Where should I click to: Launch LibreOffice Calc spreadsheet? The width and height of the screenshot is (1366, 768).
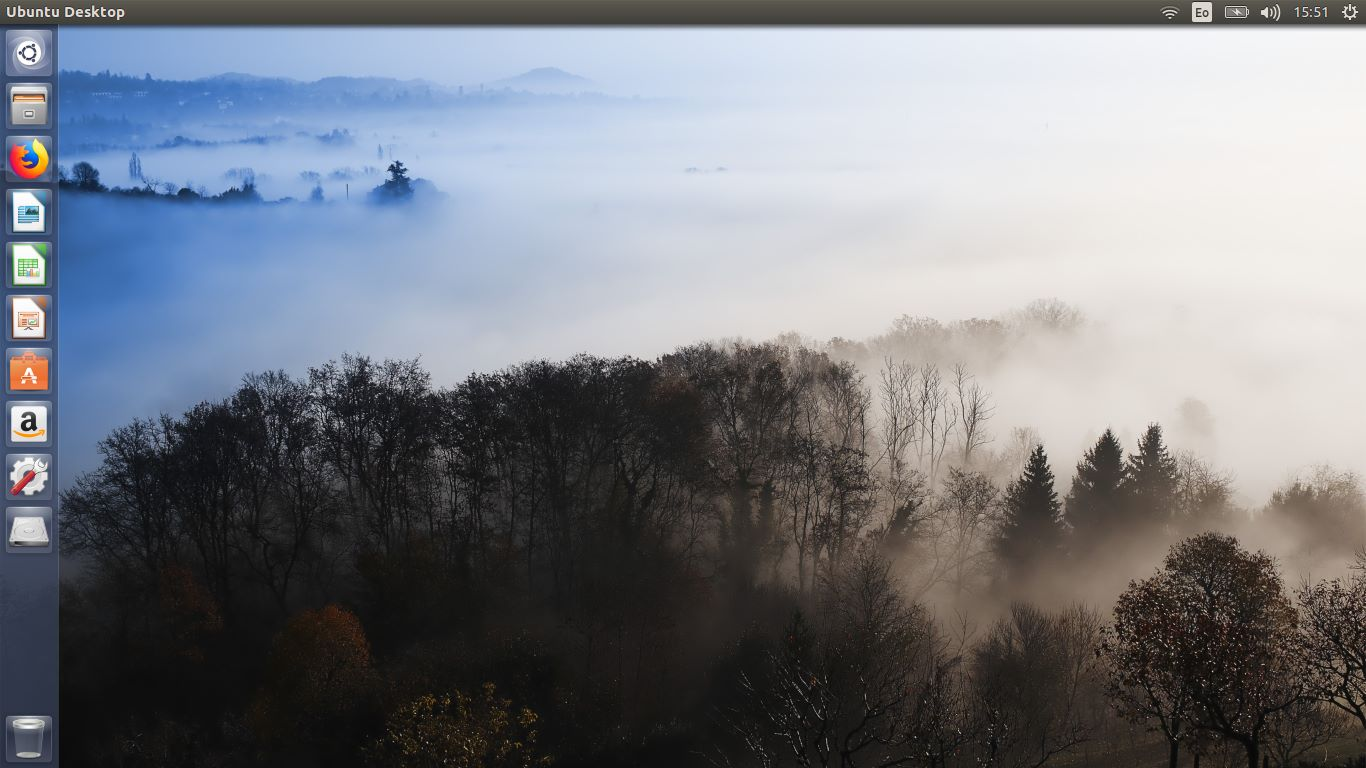pos(29,265)
